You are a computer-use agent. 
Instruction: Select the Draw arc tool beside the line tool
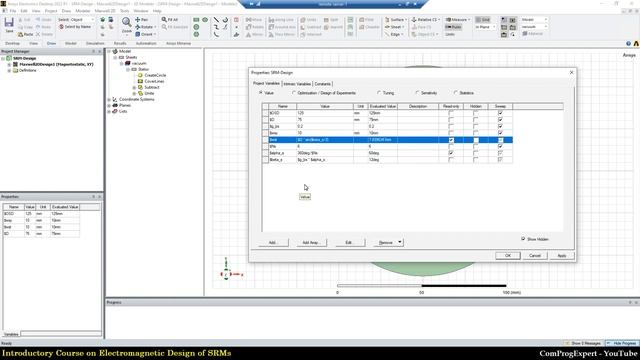pyautogui.click(x=225, y=20)
